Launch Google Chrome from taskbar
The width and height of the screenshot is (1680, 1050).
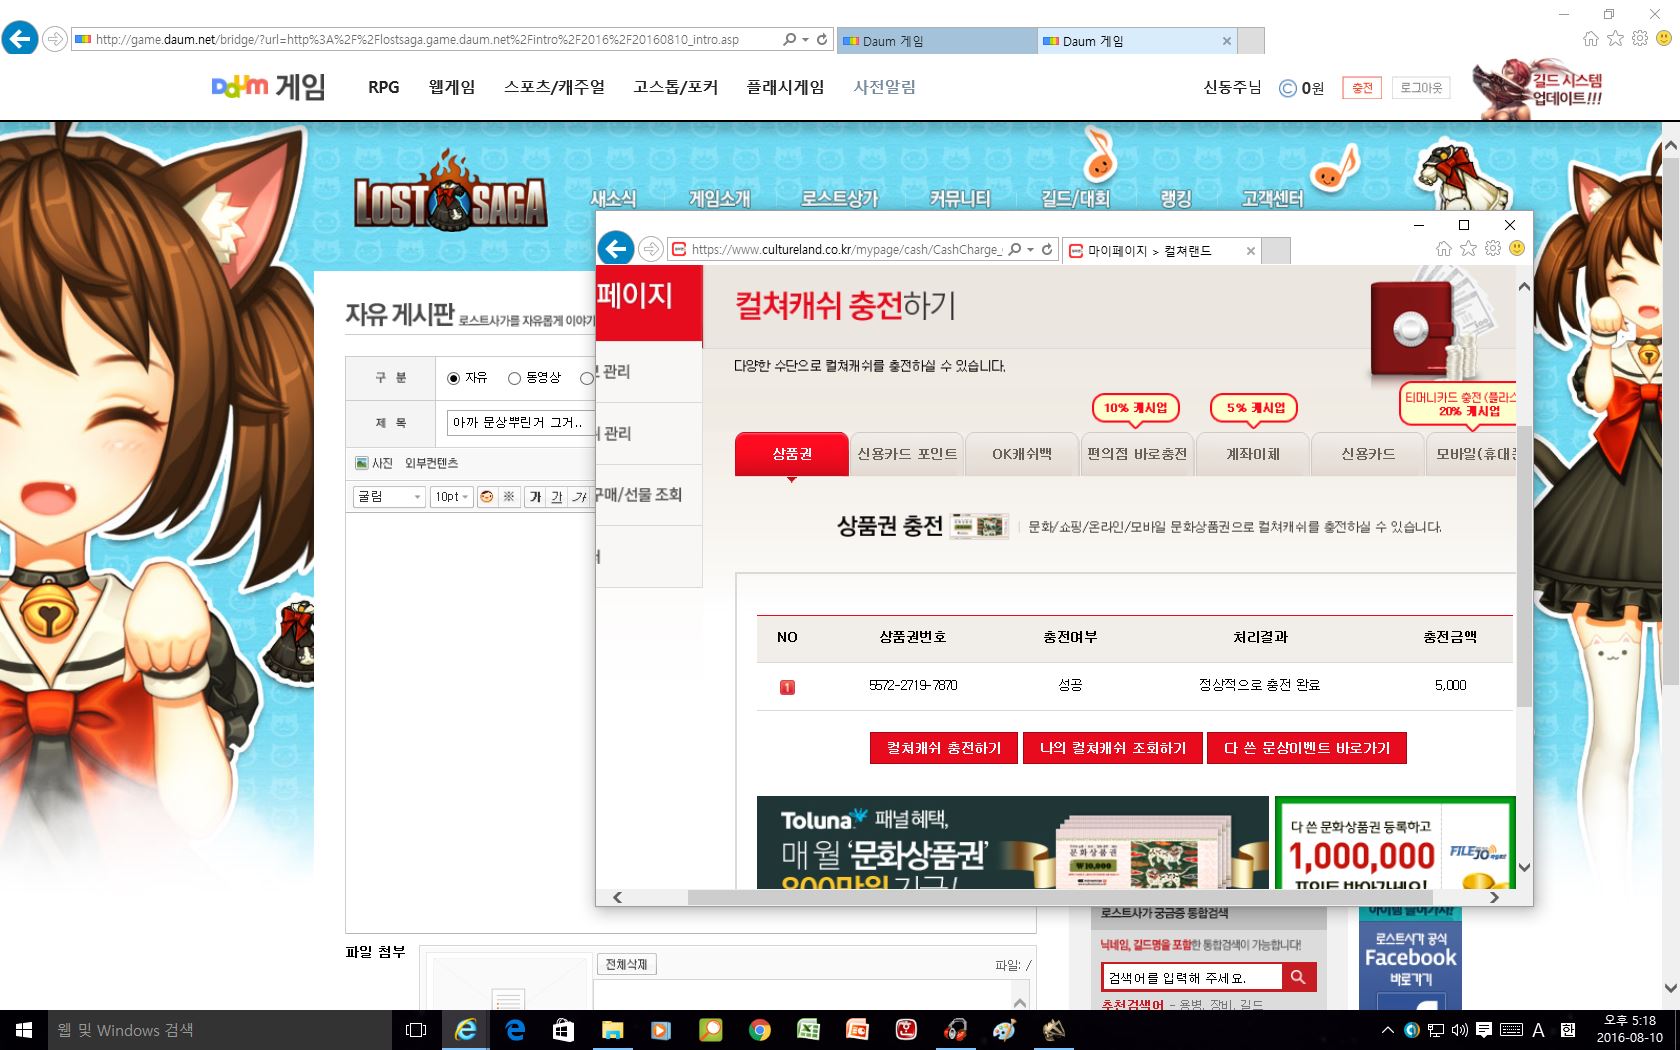point(759,1030)
